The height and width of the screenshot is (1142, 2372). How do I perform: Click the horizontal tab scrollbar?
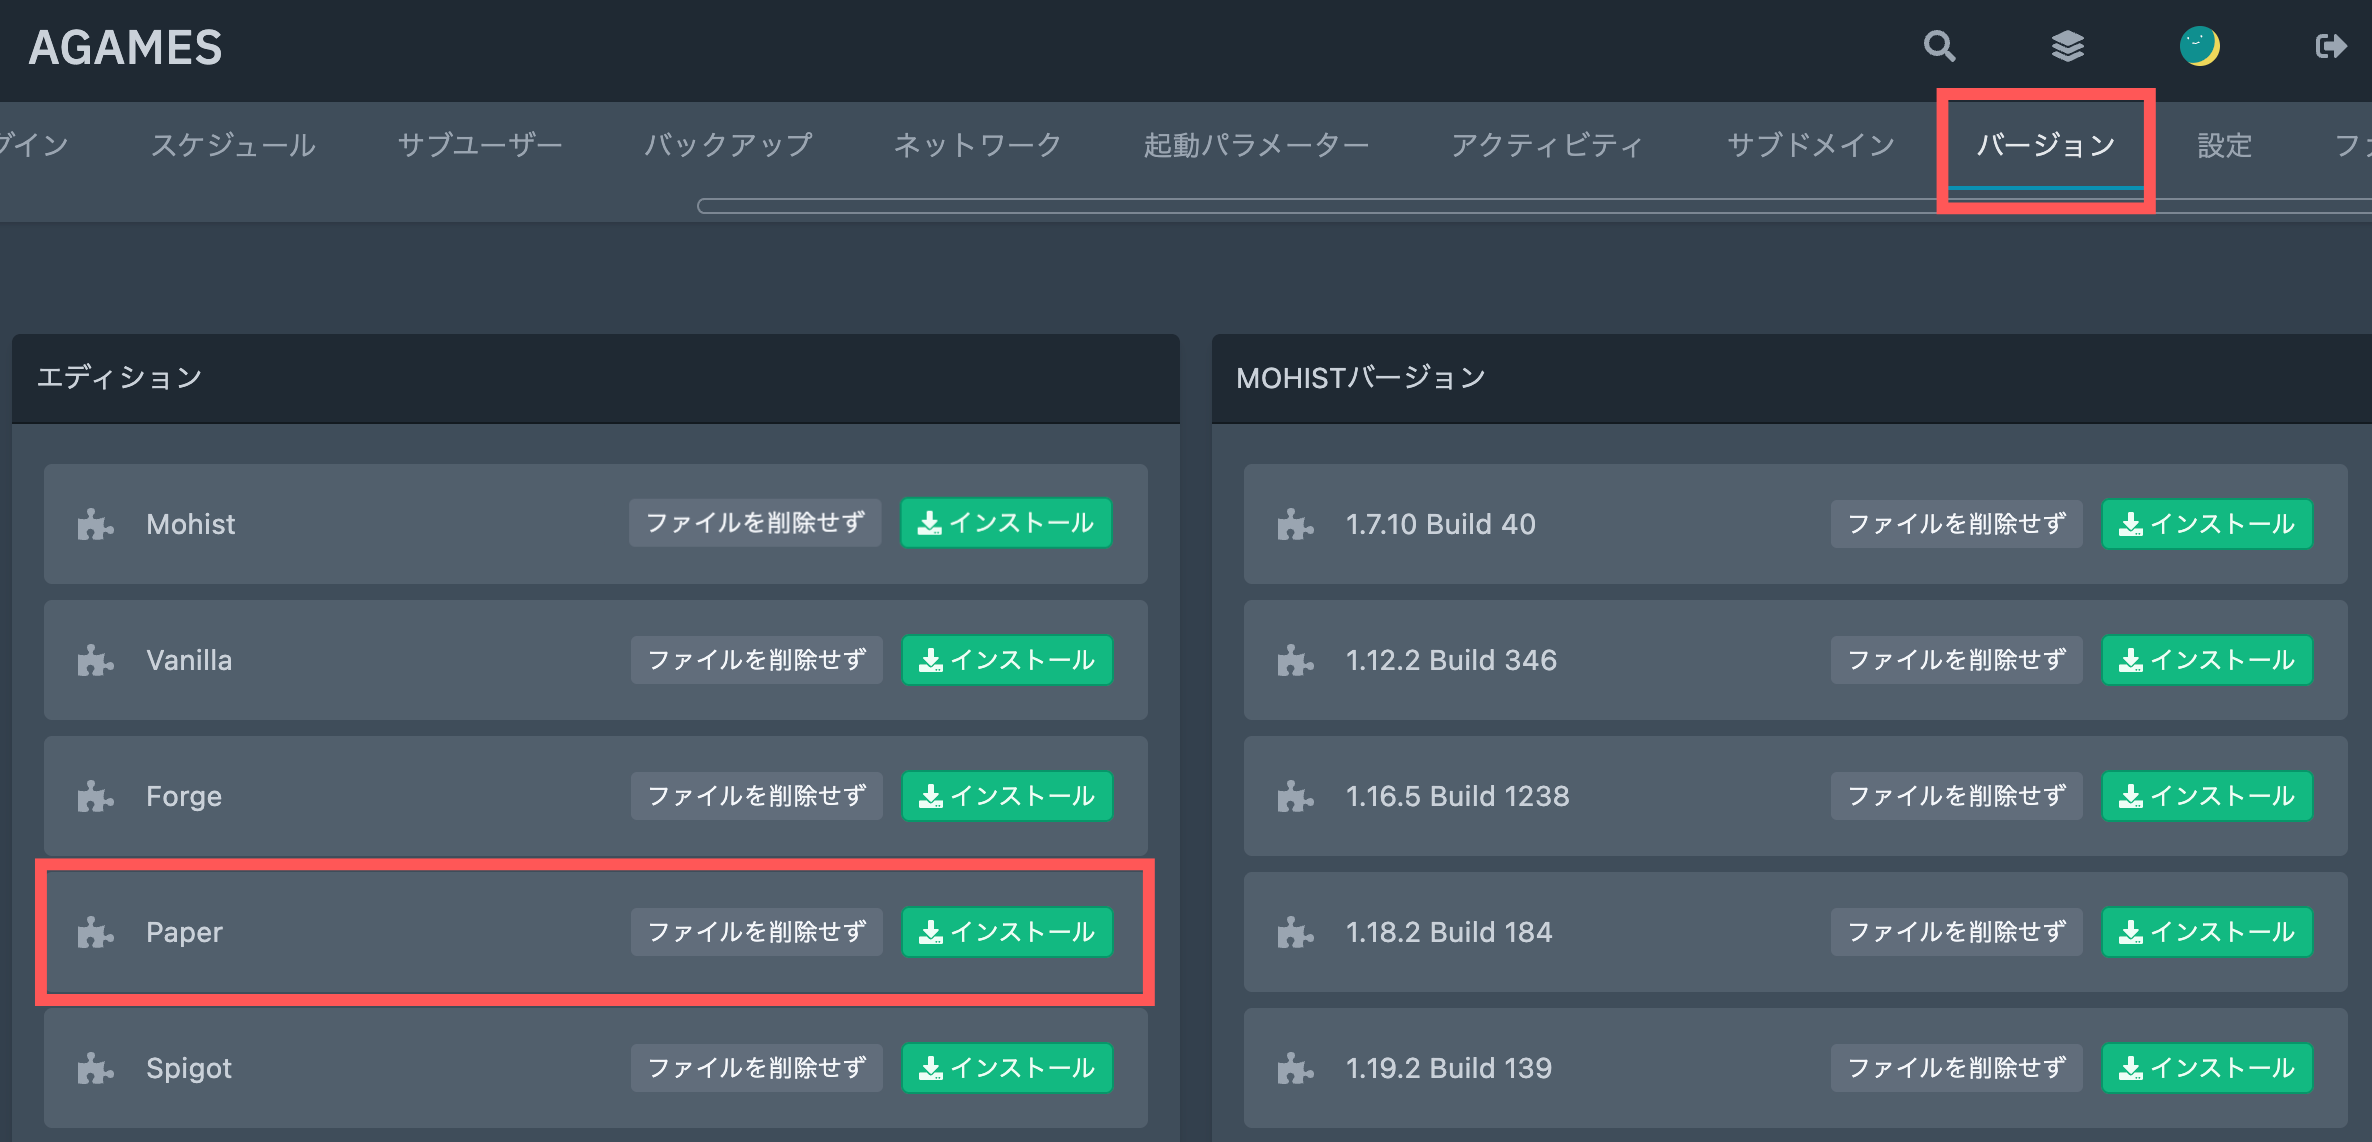pyautogui.click(x=1300, y=206)
